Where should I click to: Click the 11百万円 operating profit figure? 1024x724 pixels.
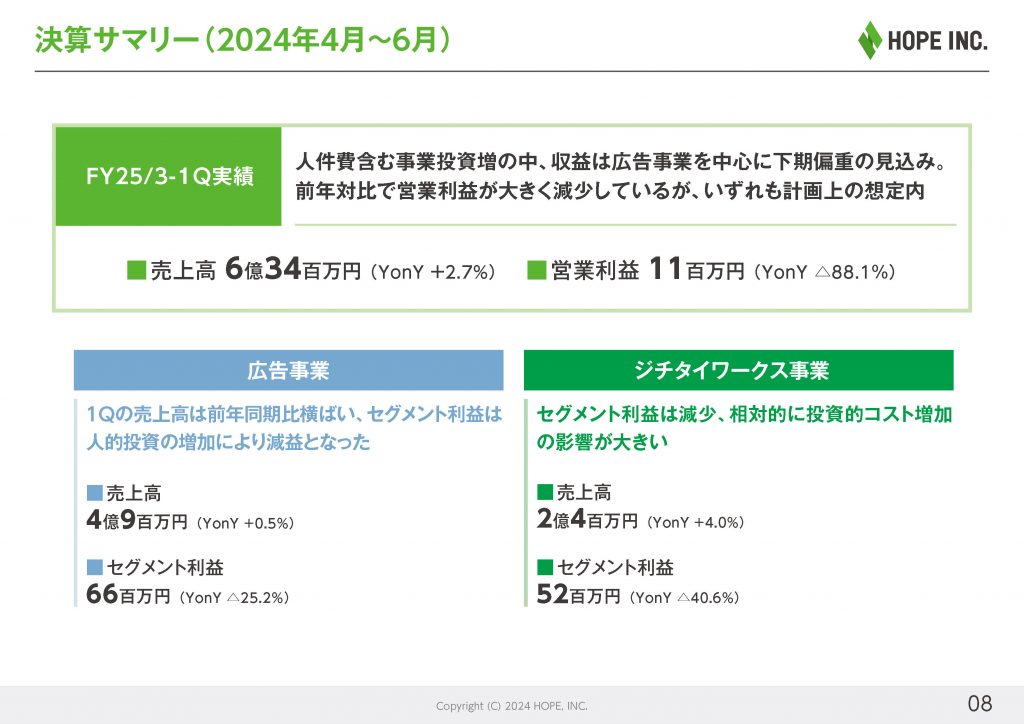click(697, 269)
